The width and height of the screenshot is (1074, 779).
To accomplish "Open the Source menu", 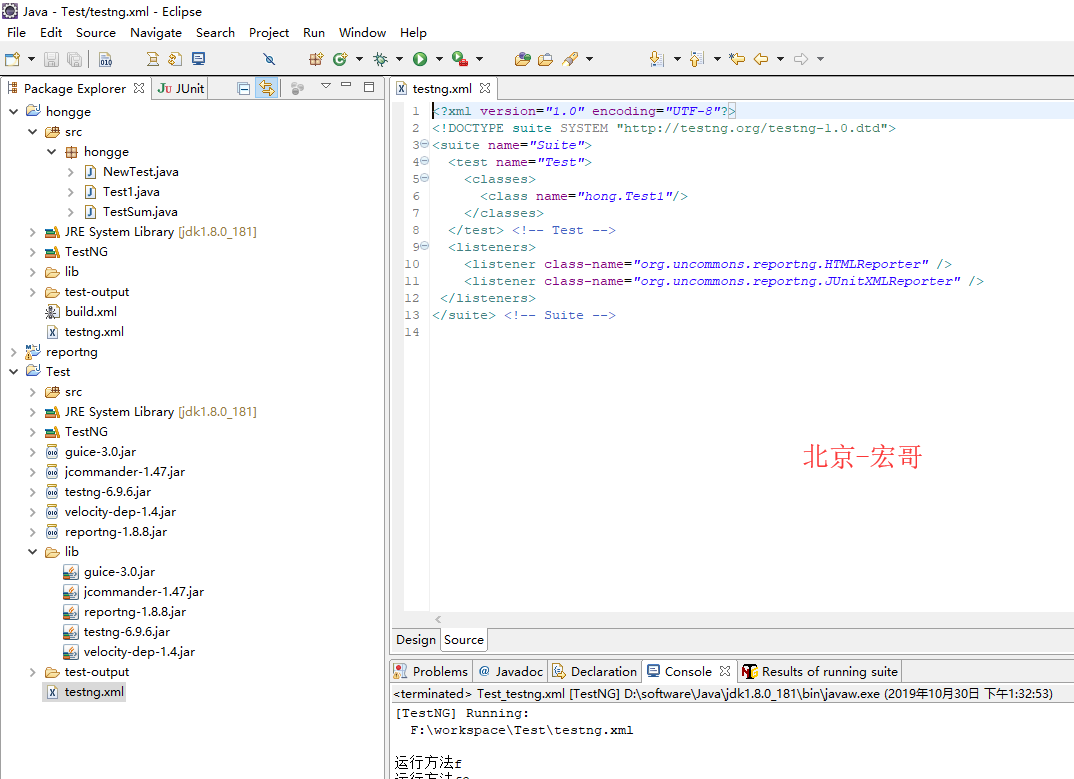I will pyautogui.click(x=96, y=32).
